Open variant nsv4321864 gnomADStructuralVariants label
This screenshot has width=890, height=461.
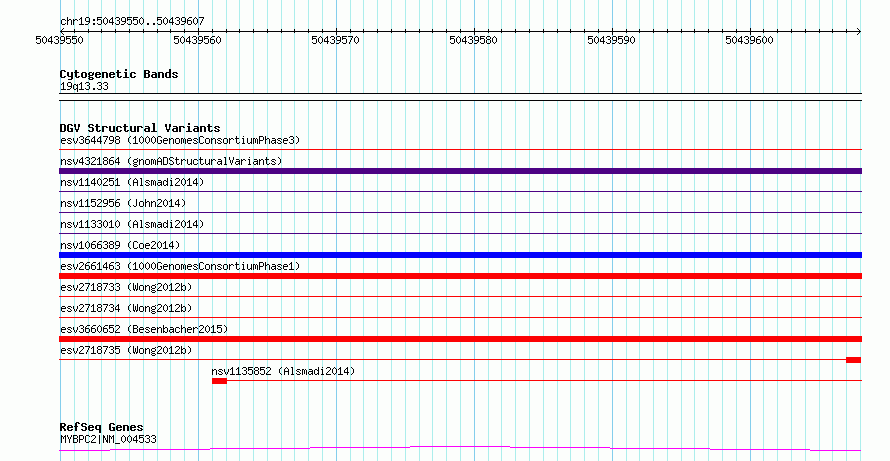point(171,161)
